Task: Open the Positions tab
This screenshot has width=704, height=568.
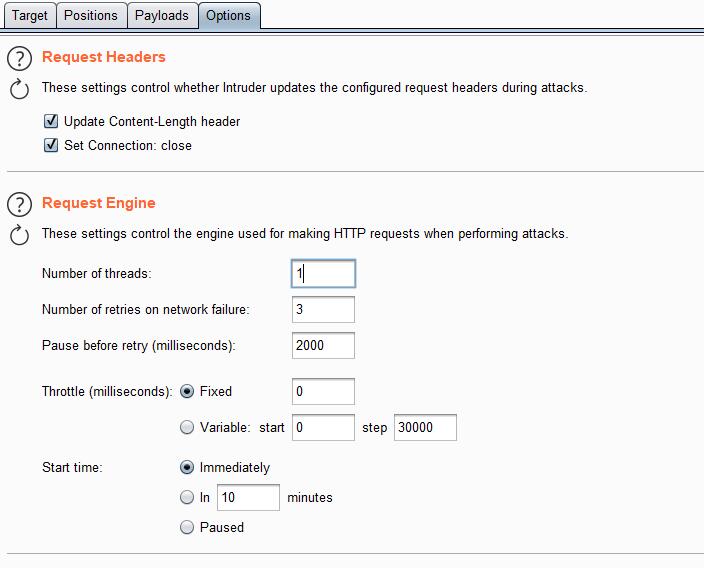Action: (90, 16)
